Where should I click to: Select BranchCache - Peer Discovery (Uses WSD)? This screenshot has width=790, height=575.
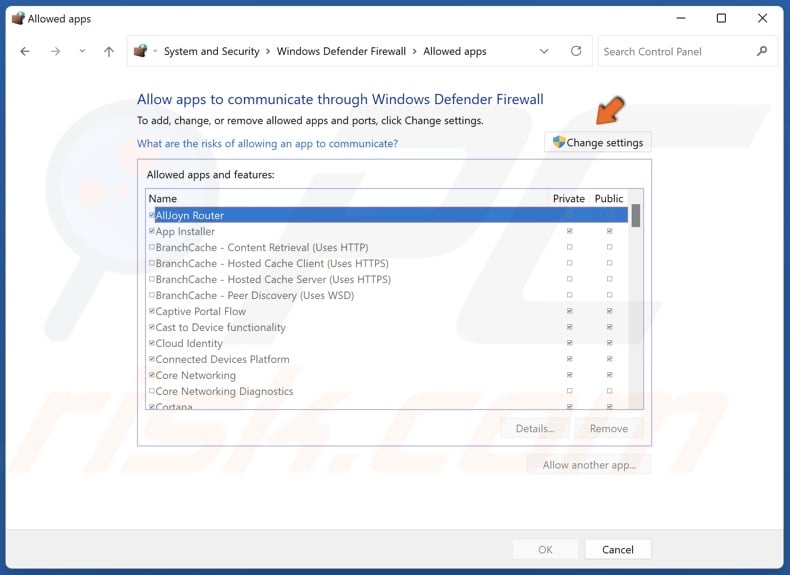tap(387, 295)
